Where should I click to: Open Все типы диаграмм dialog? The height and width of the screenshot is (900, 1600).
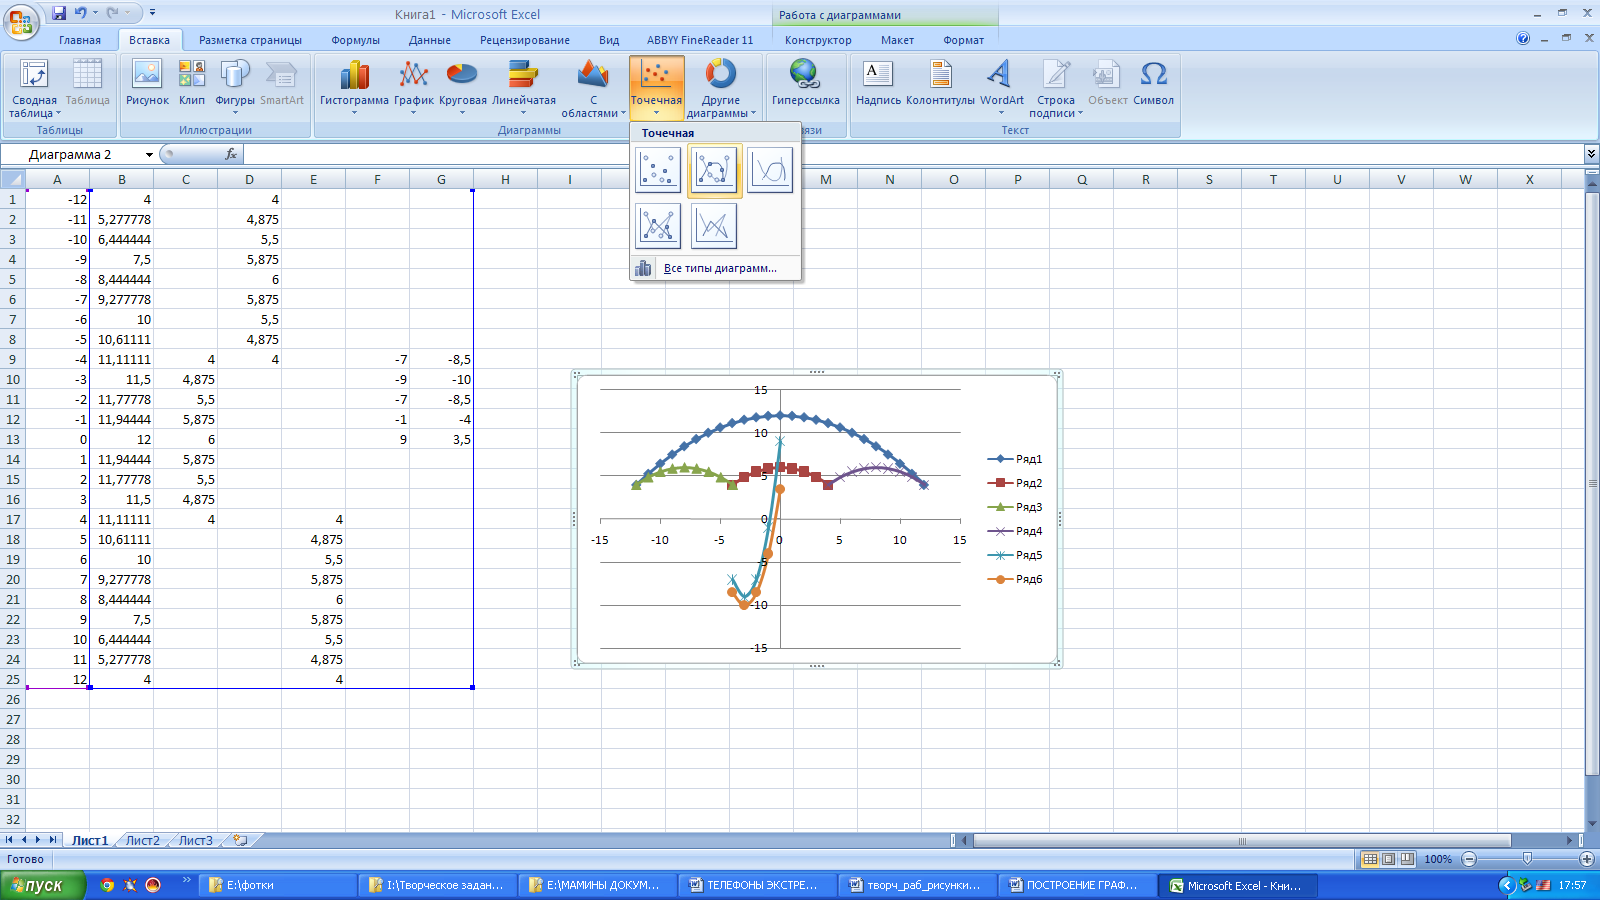click(719, 268)
